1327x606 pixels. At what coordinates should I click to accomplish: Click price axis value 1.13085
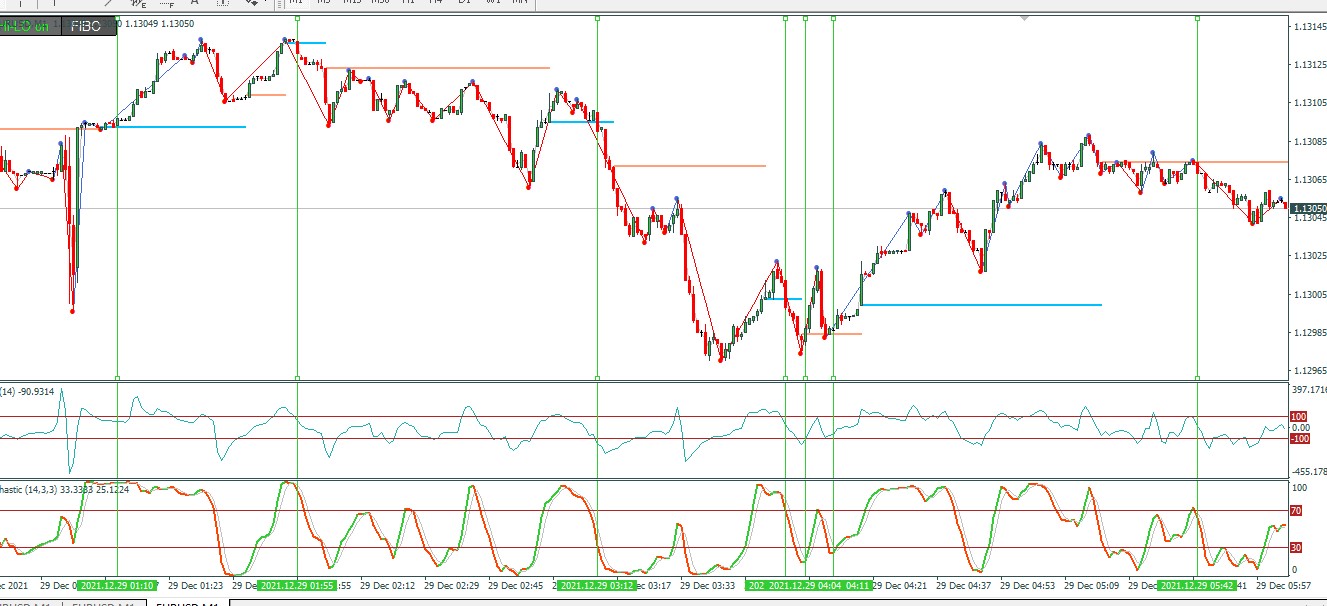pos(1309,141)
